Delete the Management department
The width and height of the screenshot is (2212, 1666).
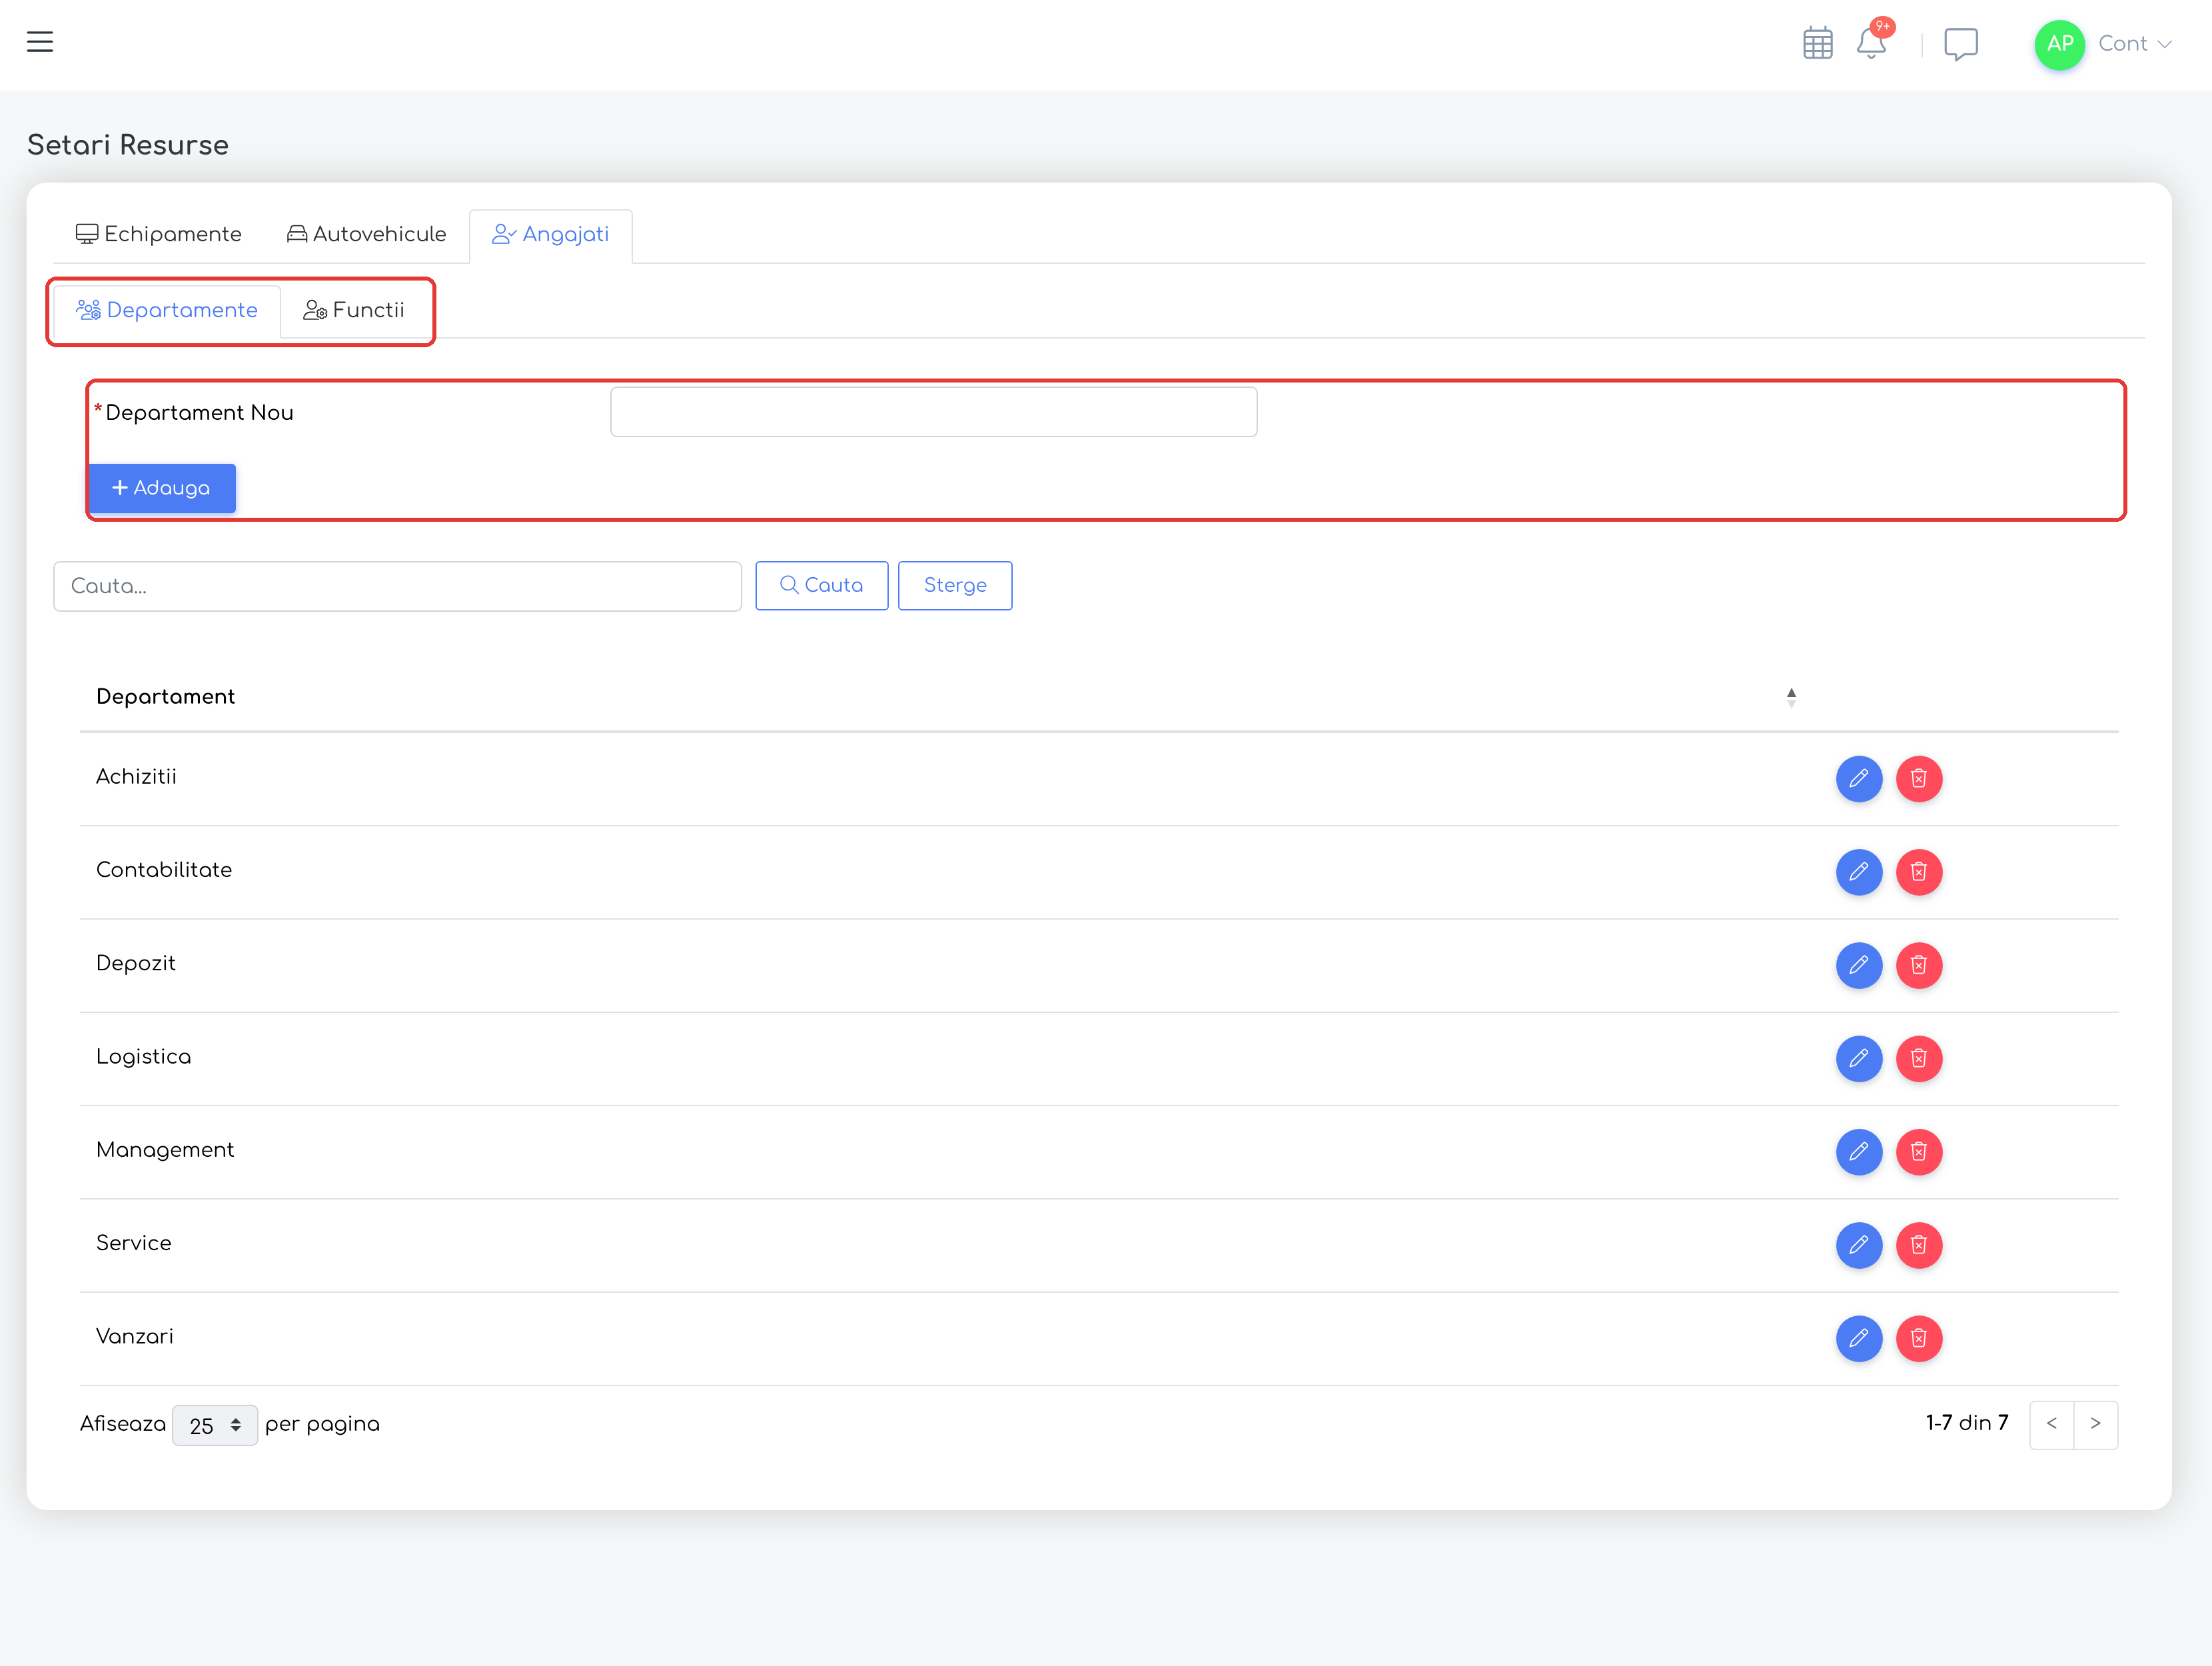[1918, 1152]
